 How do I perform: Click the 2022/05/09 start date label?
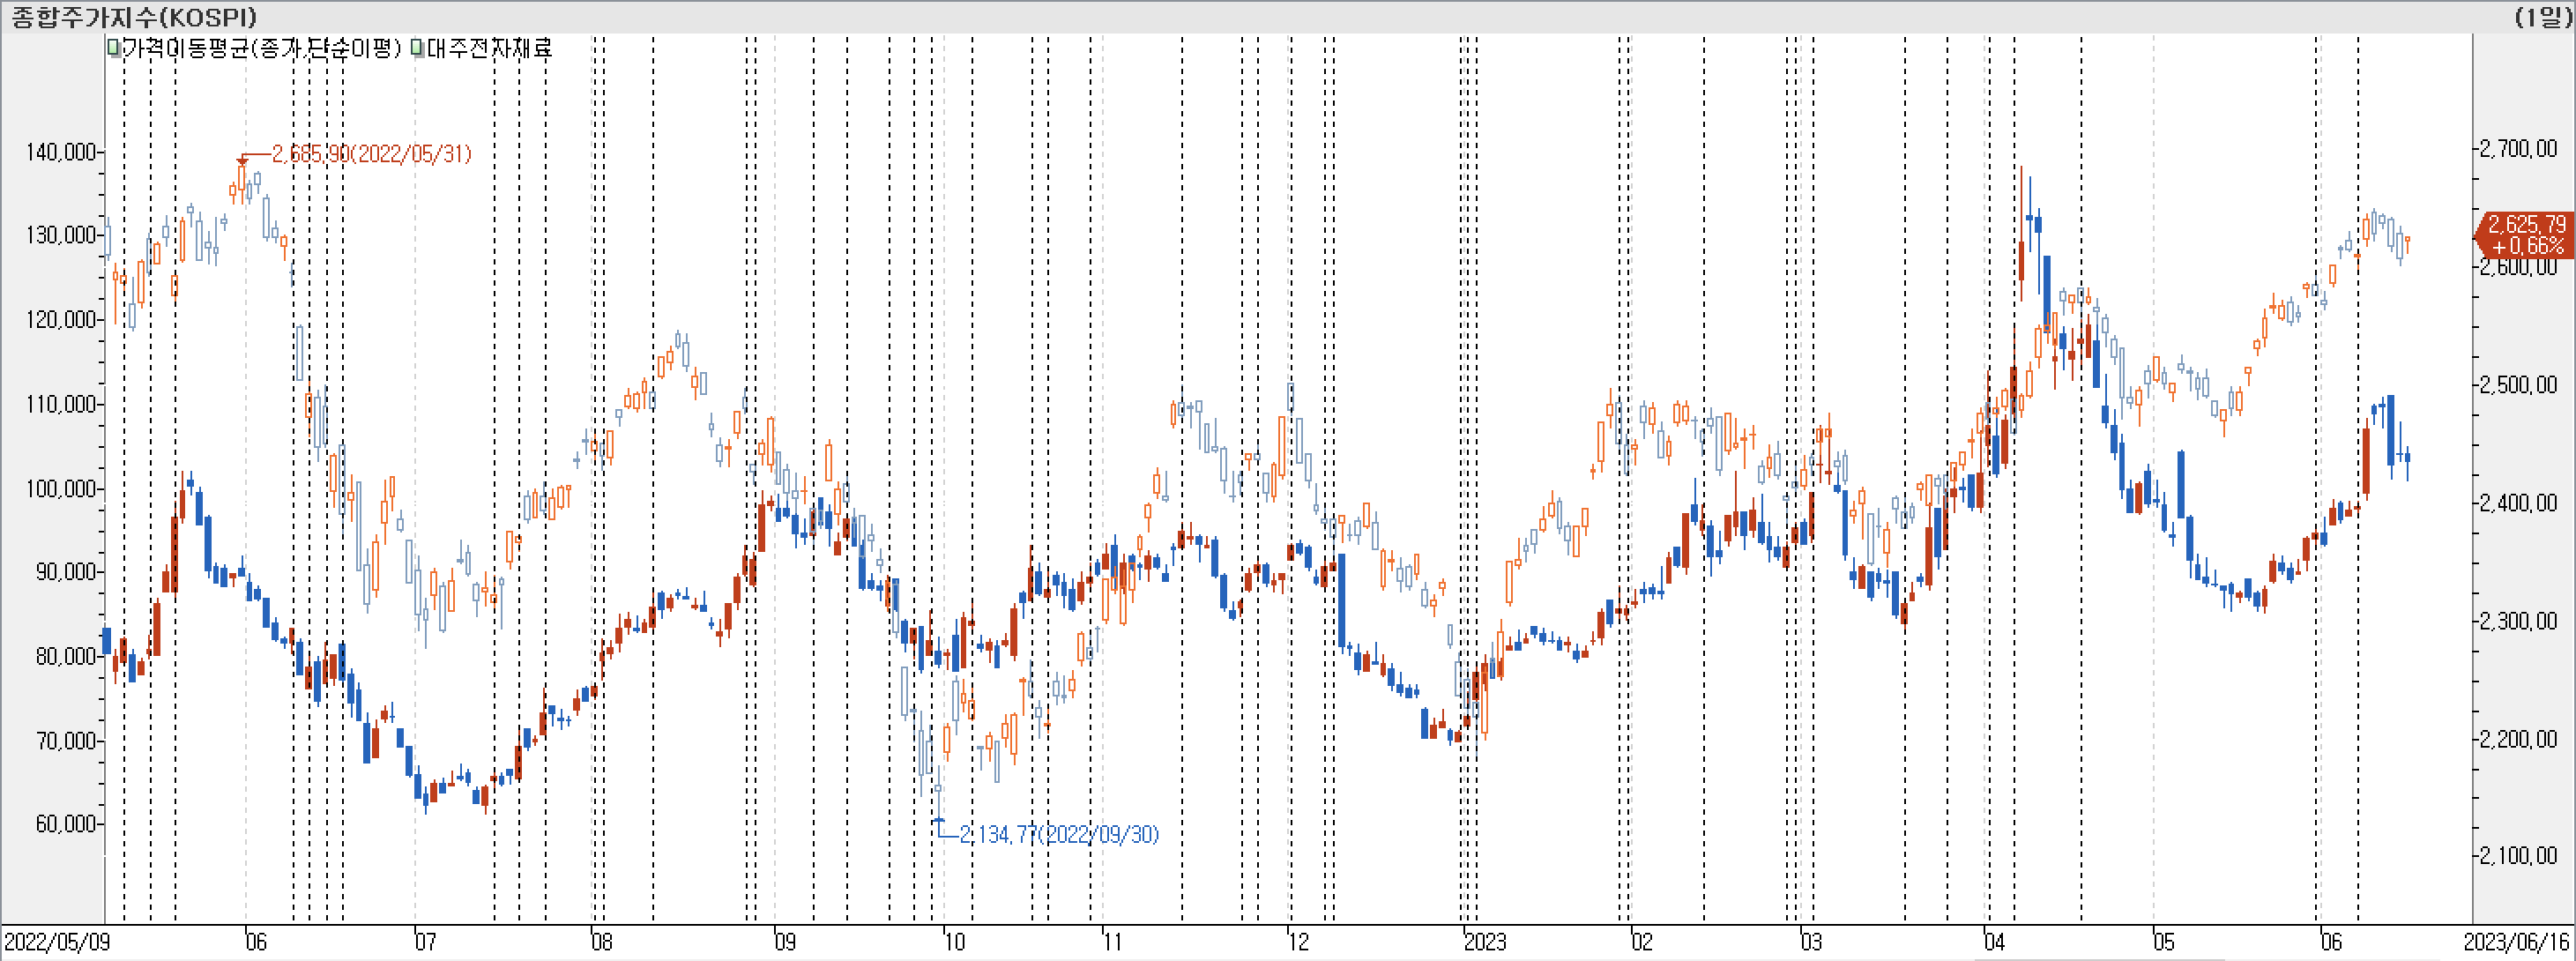pos(56,942)
